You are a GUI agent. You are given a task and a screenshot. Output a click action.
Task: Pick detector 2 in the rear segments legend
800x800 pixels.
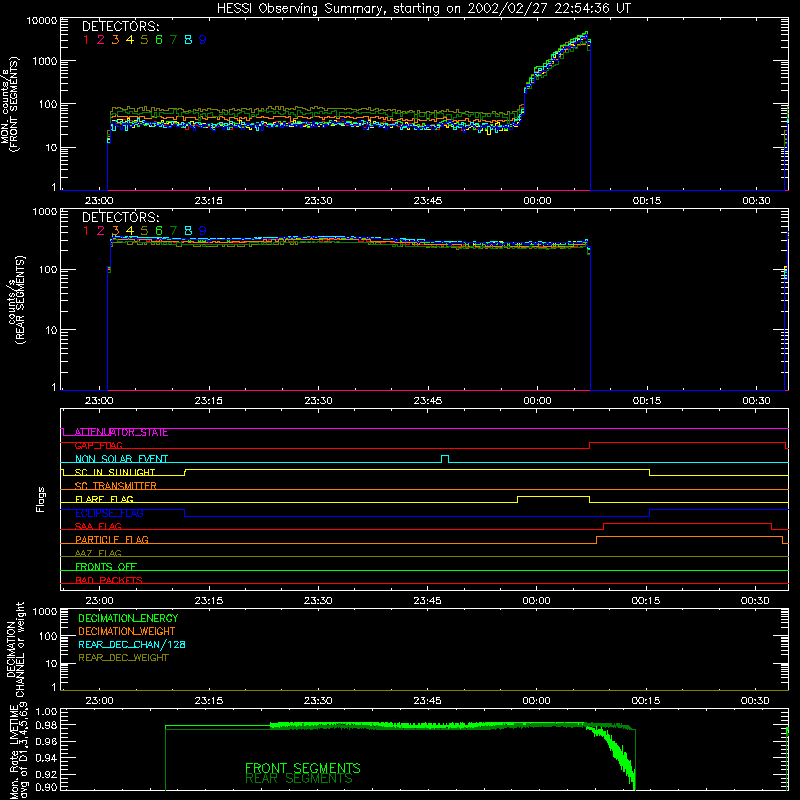click(101, 231)
